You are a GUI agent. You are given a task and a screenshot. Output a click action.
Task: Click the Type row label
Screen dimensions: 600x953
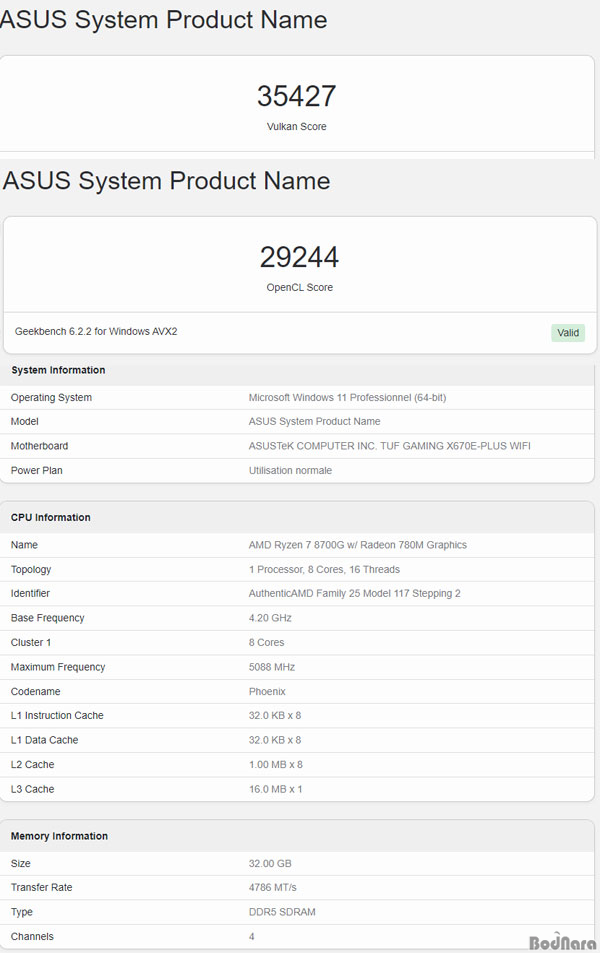point(22,912)
